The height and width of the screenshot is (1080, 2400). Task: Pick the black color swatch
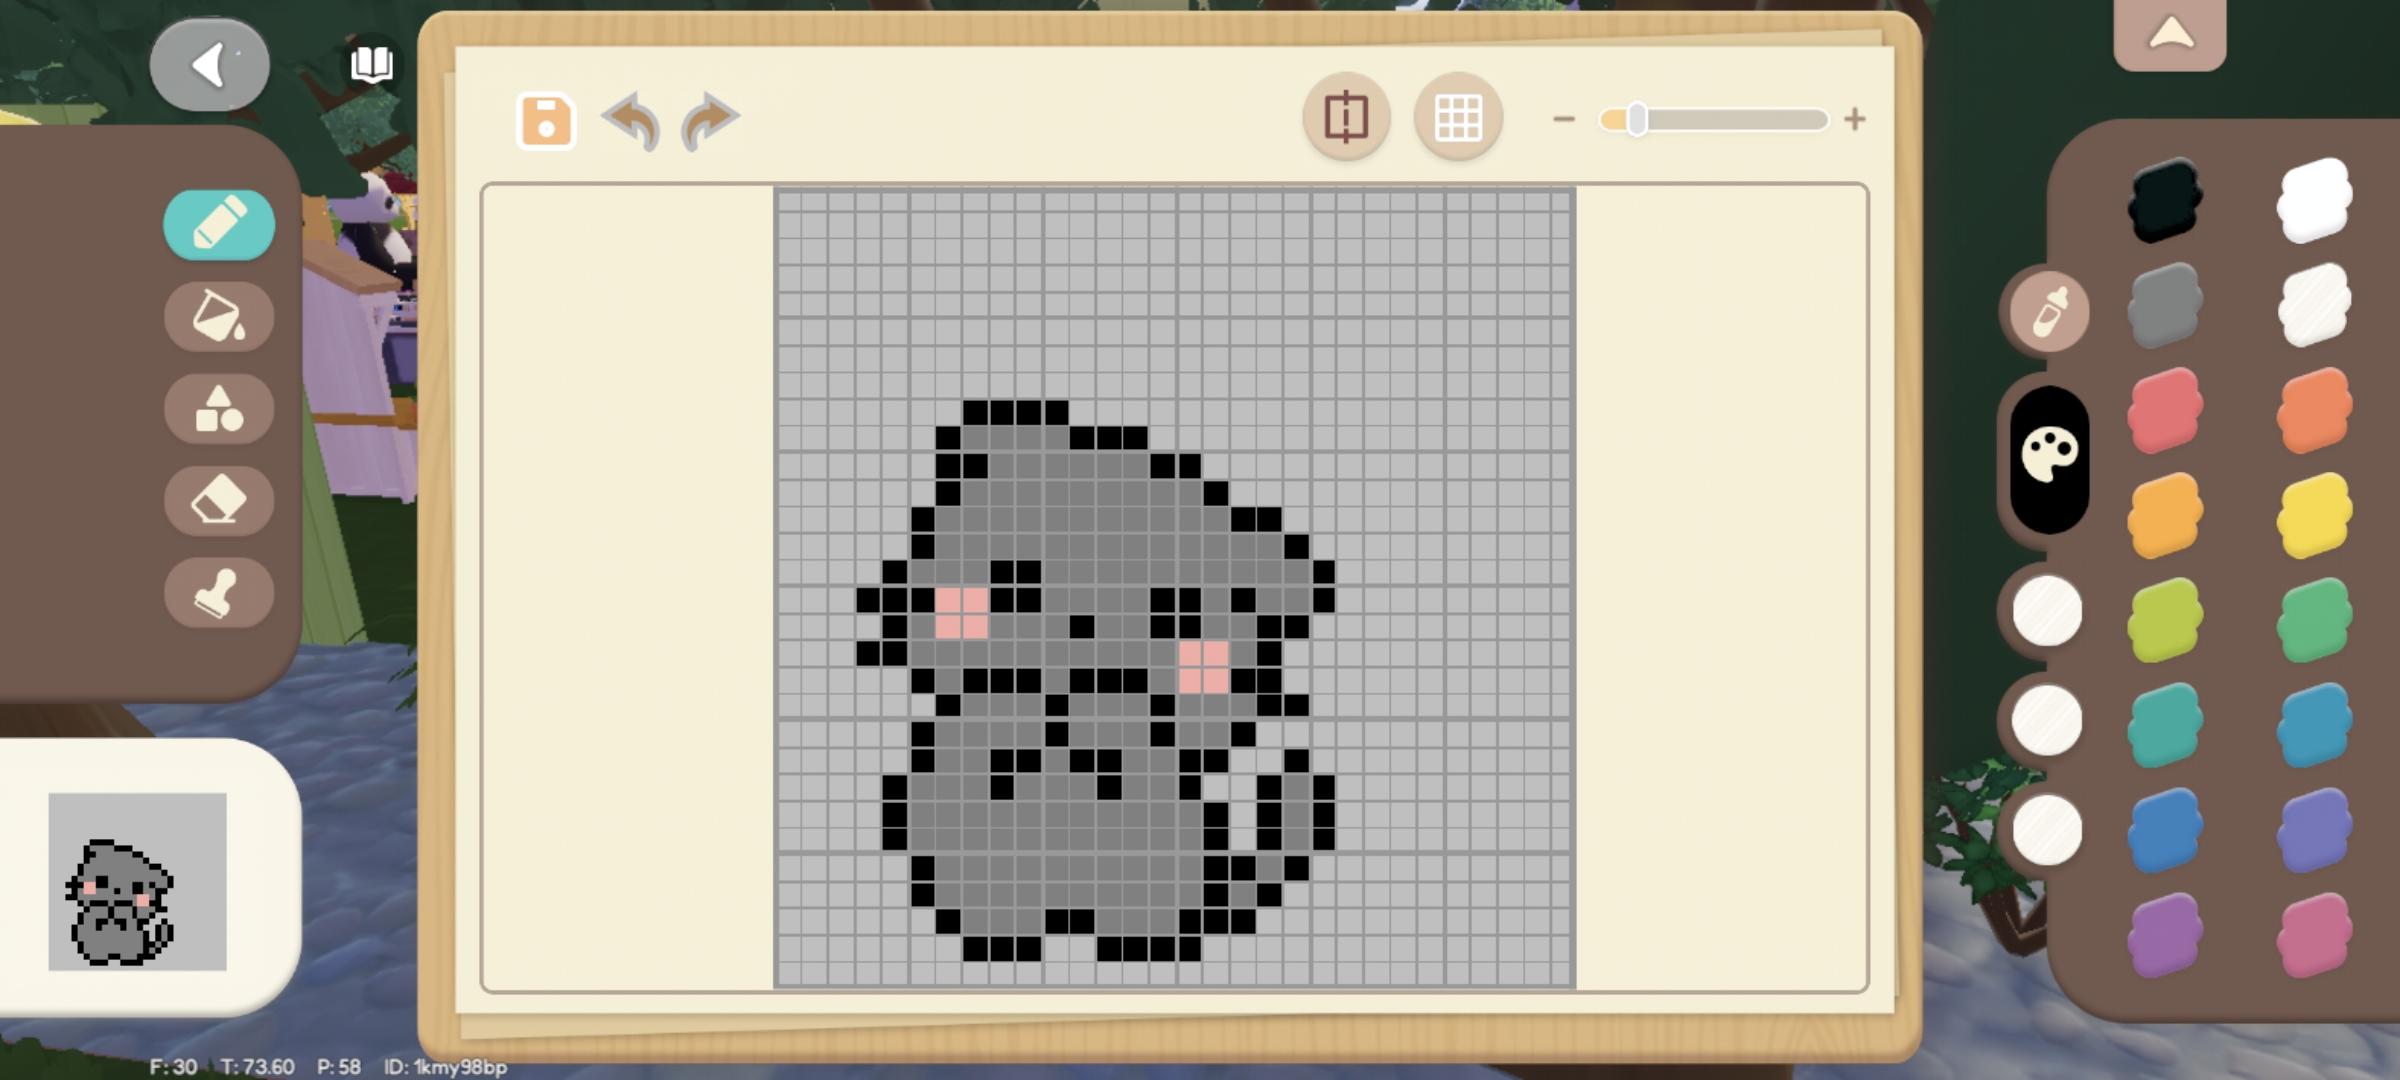point(2165,200)
